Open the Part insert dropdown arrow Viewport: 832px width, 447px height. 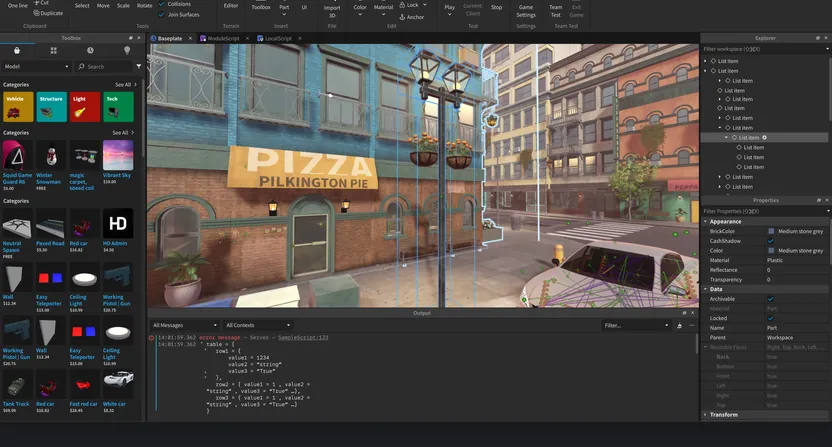pyautogui.click(x=284, y=14)
